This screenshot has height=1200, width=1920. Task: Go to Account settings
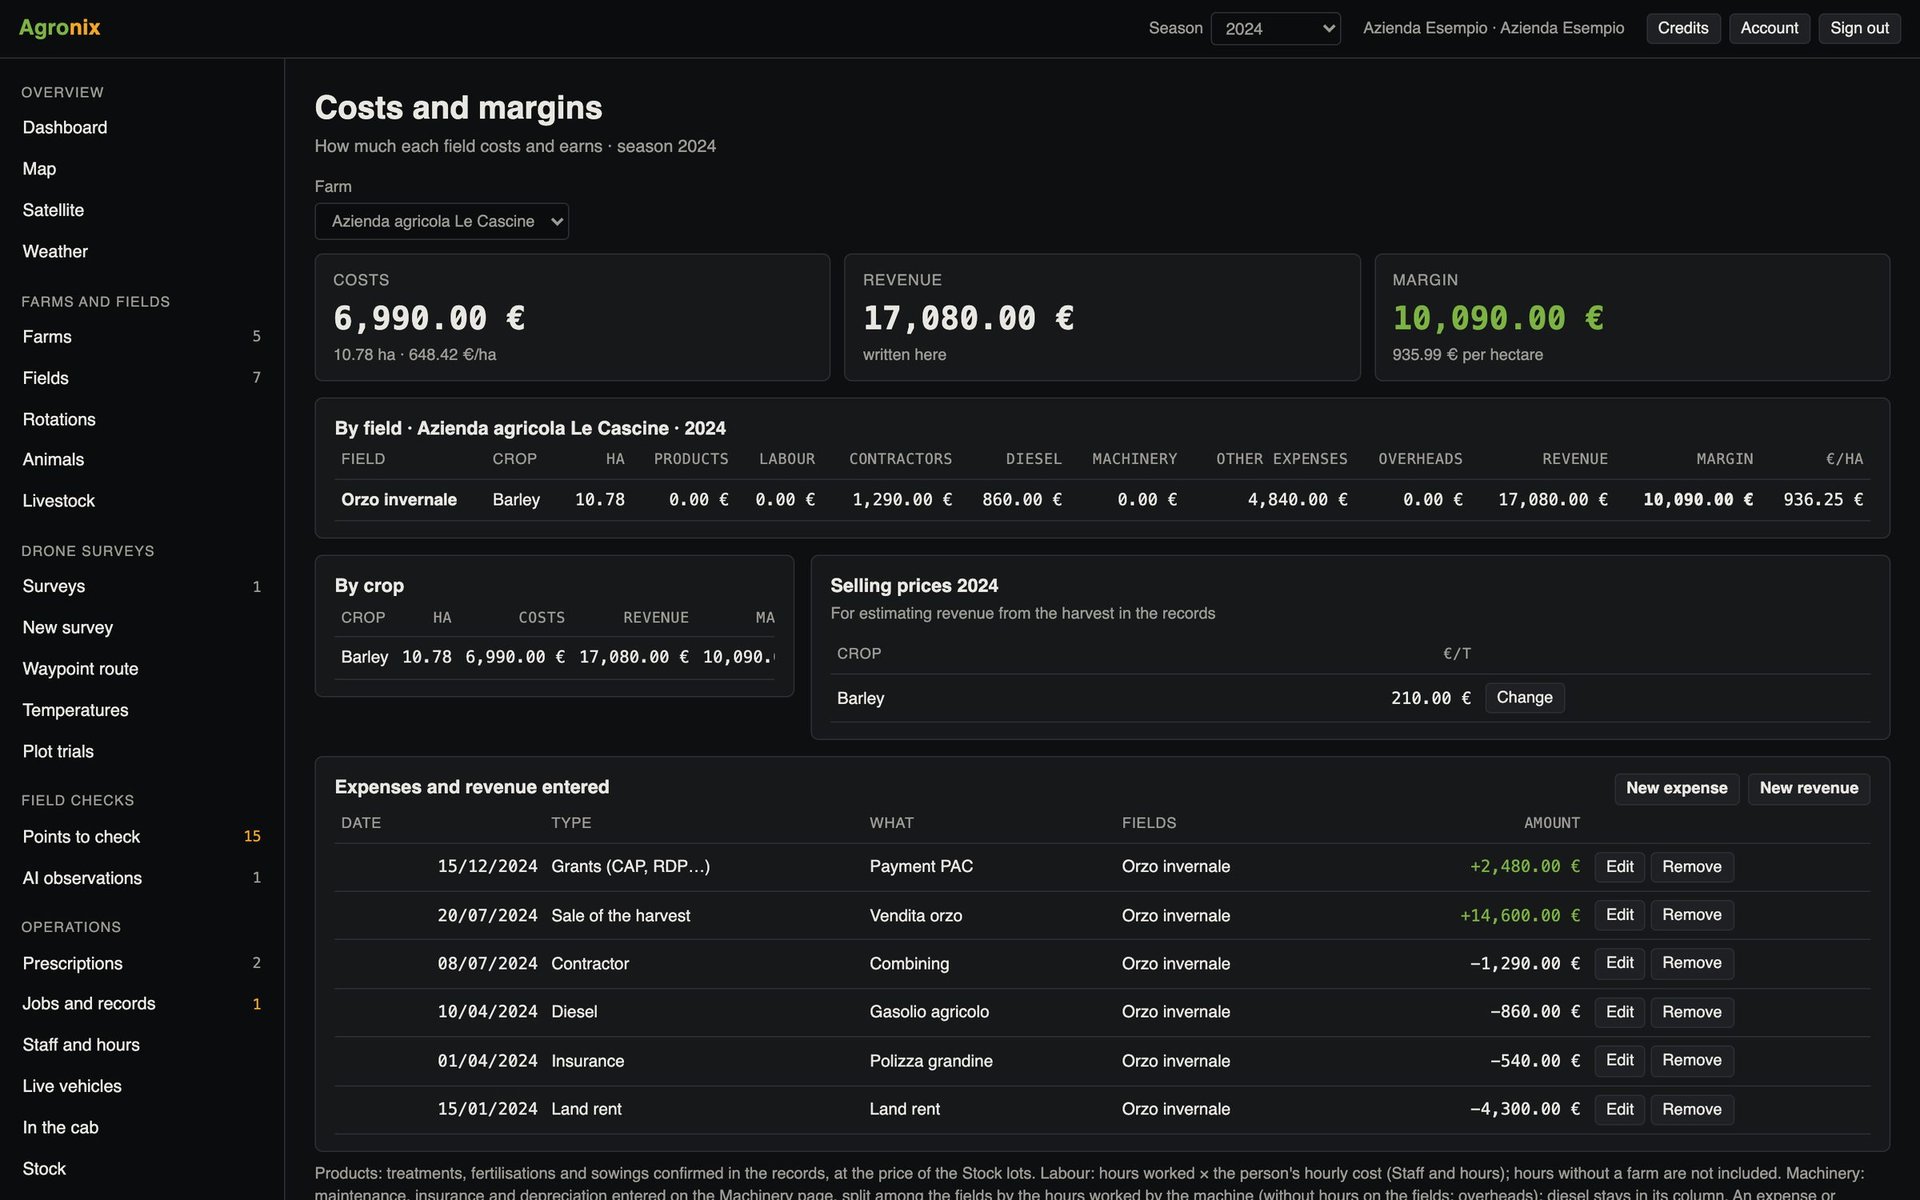(x=1769, y=28)
